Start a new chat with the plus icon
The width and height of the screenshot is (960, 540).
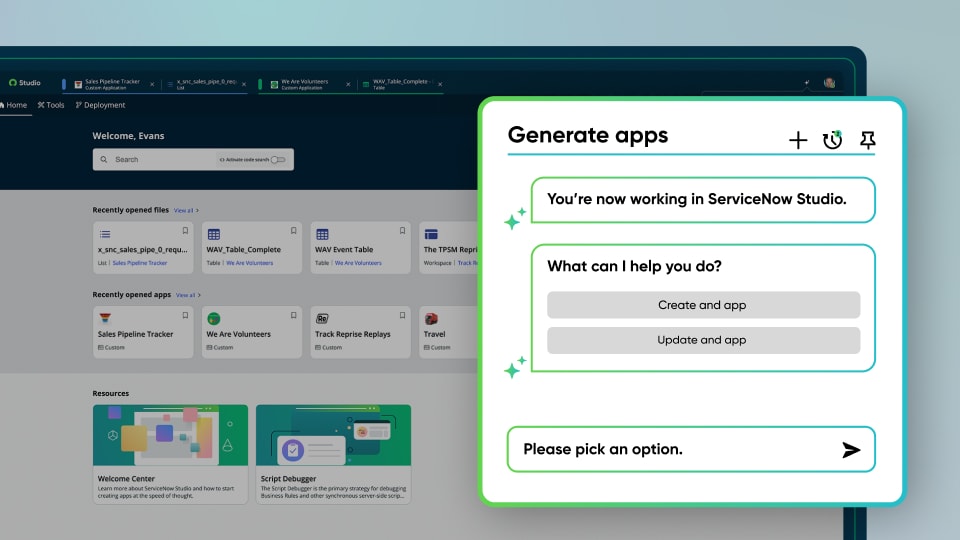click(x=798, y=140)
